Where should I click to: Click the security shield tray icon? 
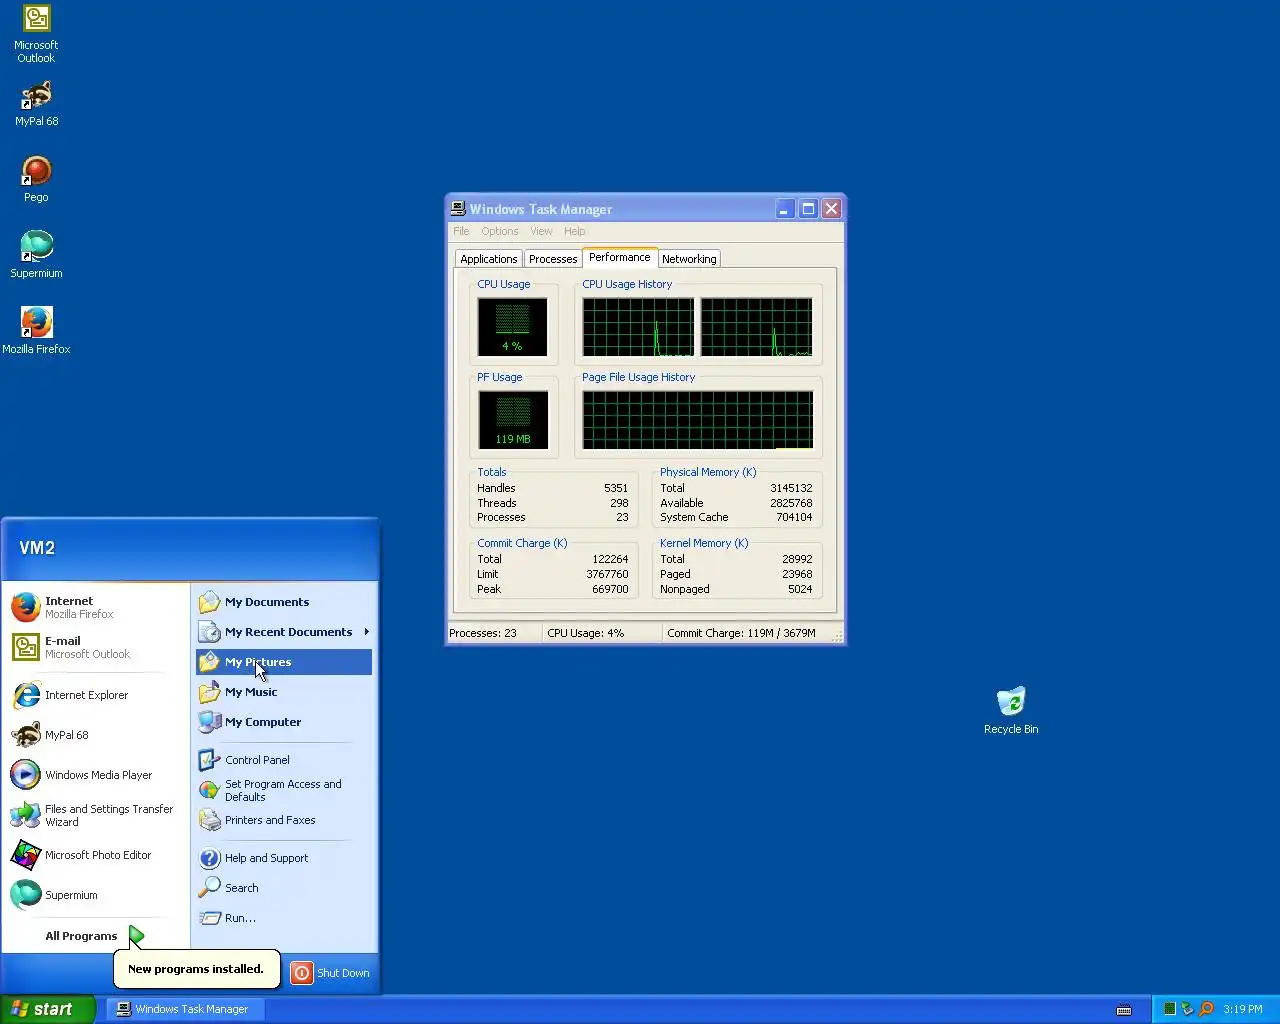[1187, 1009]
